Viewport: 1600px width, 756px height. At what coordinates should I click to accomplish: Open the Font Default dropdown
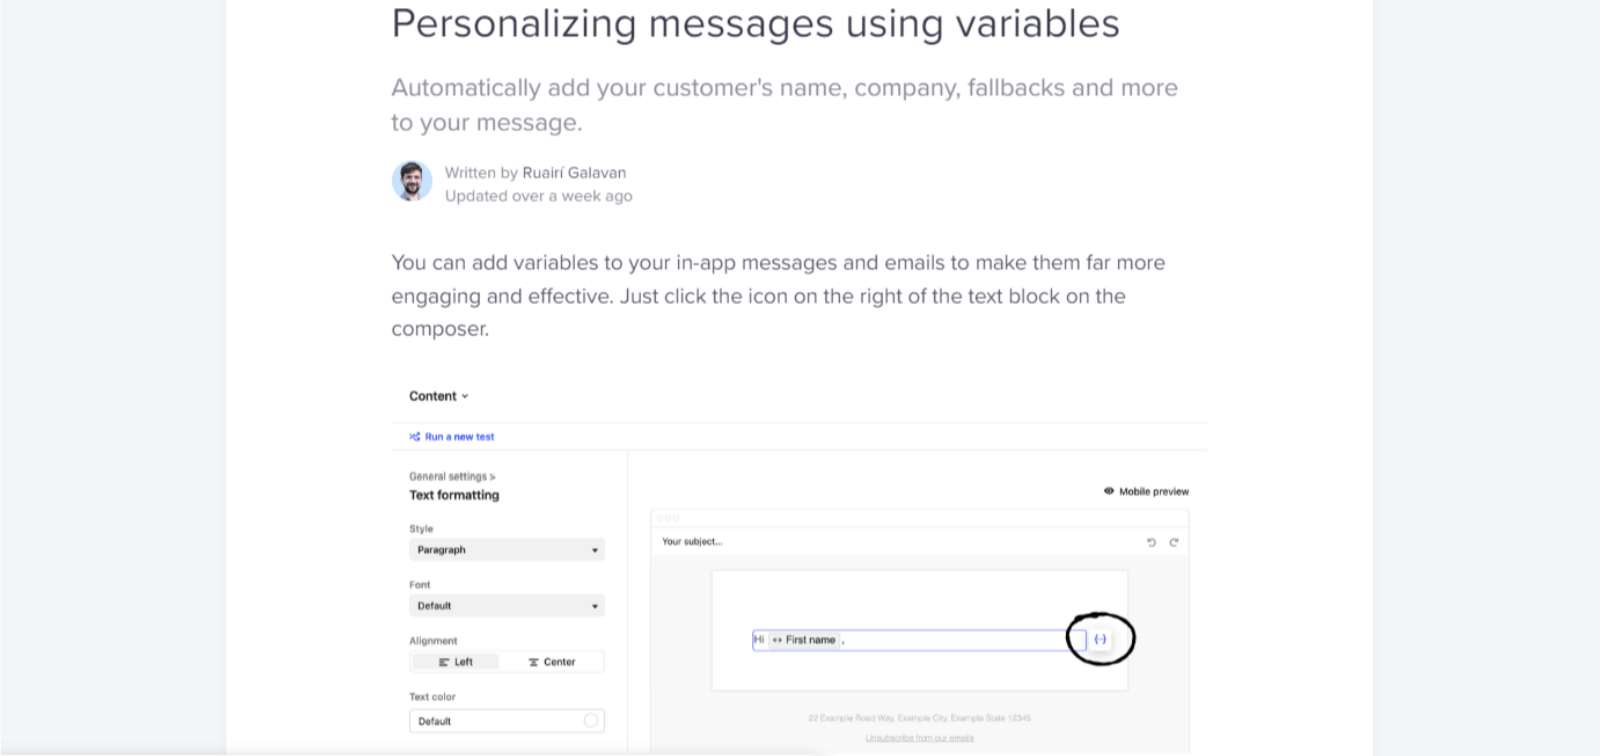coord(507,606)
